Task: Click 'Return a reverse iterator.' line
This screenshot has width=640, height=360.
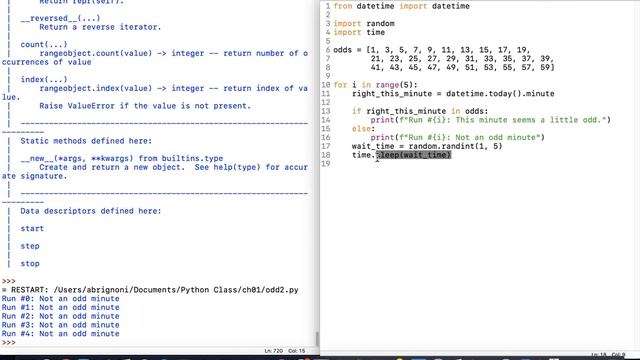Action: (x=100, y=27)
